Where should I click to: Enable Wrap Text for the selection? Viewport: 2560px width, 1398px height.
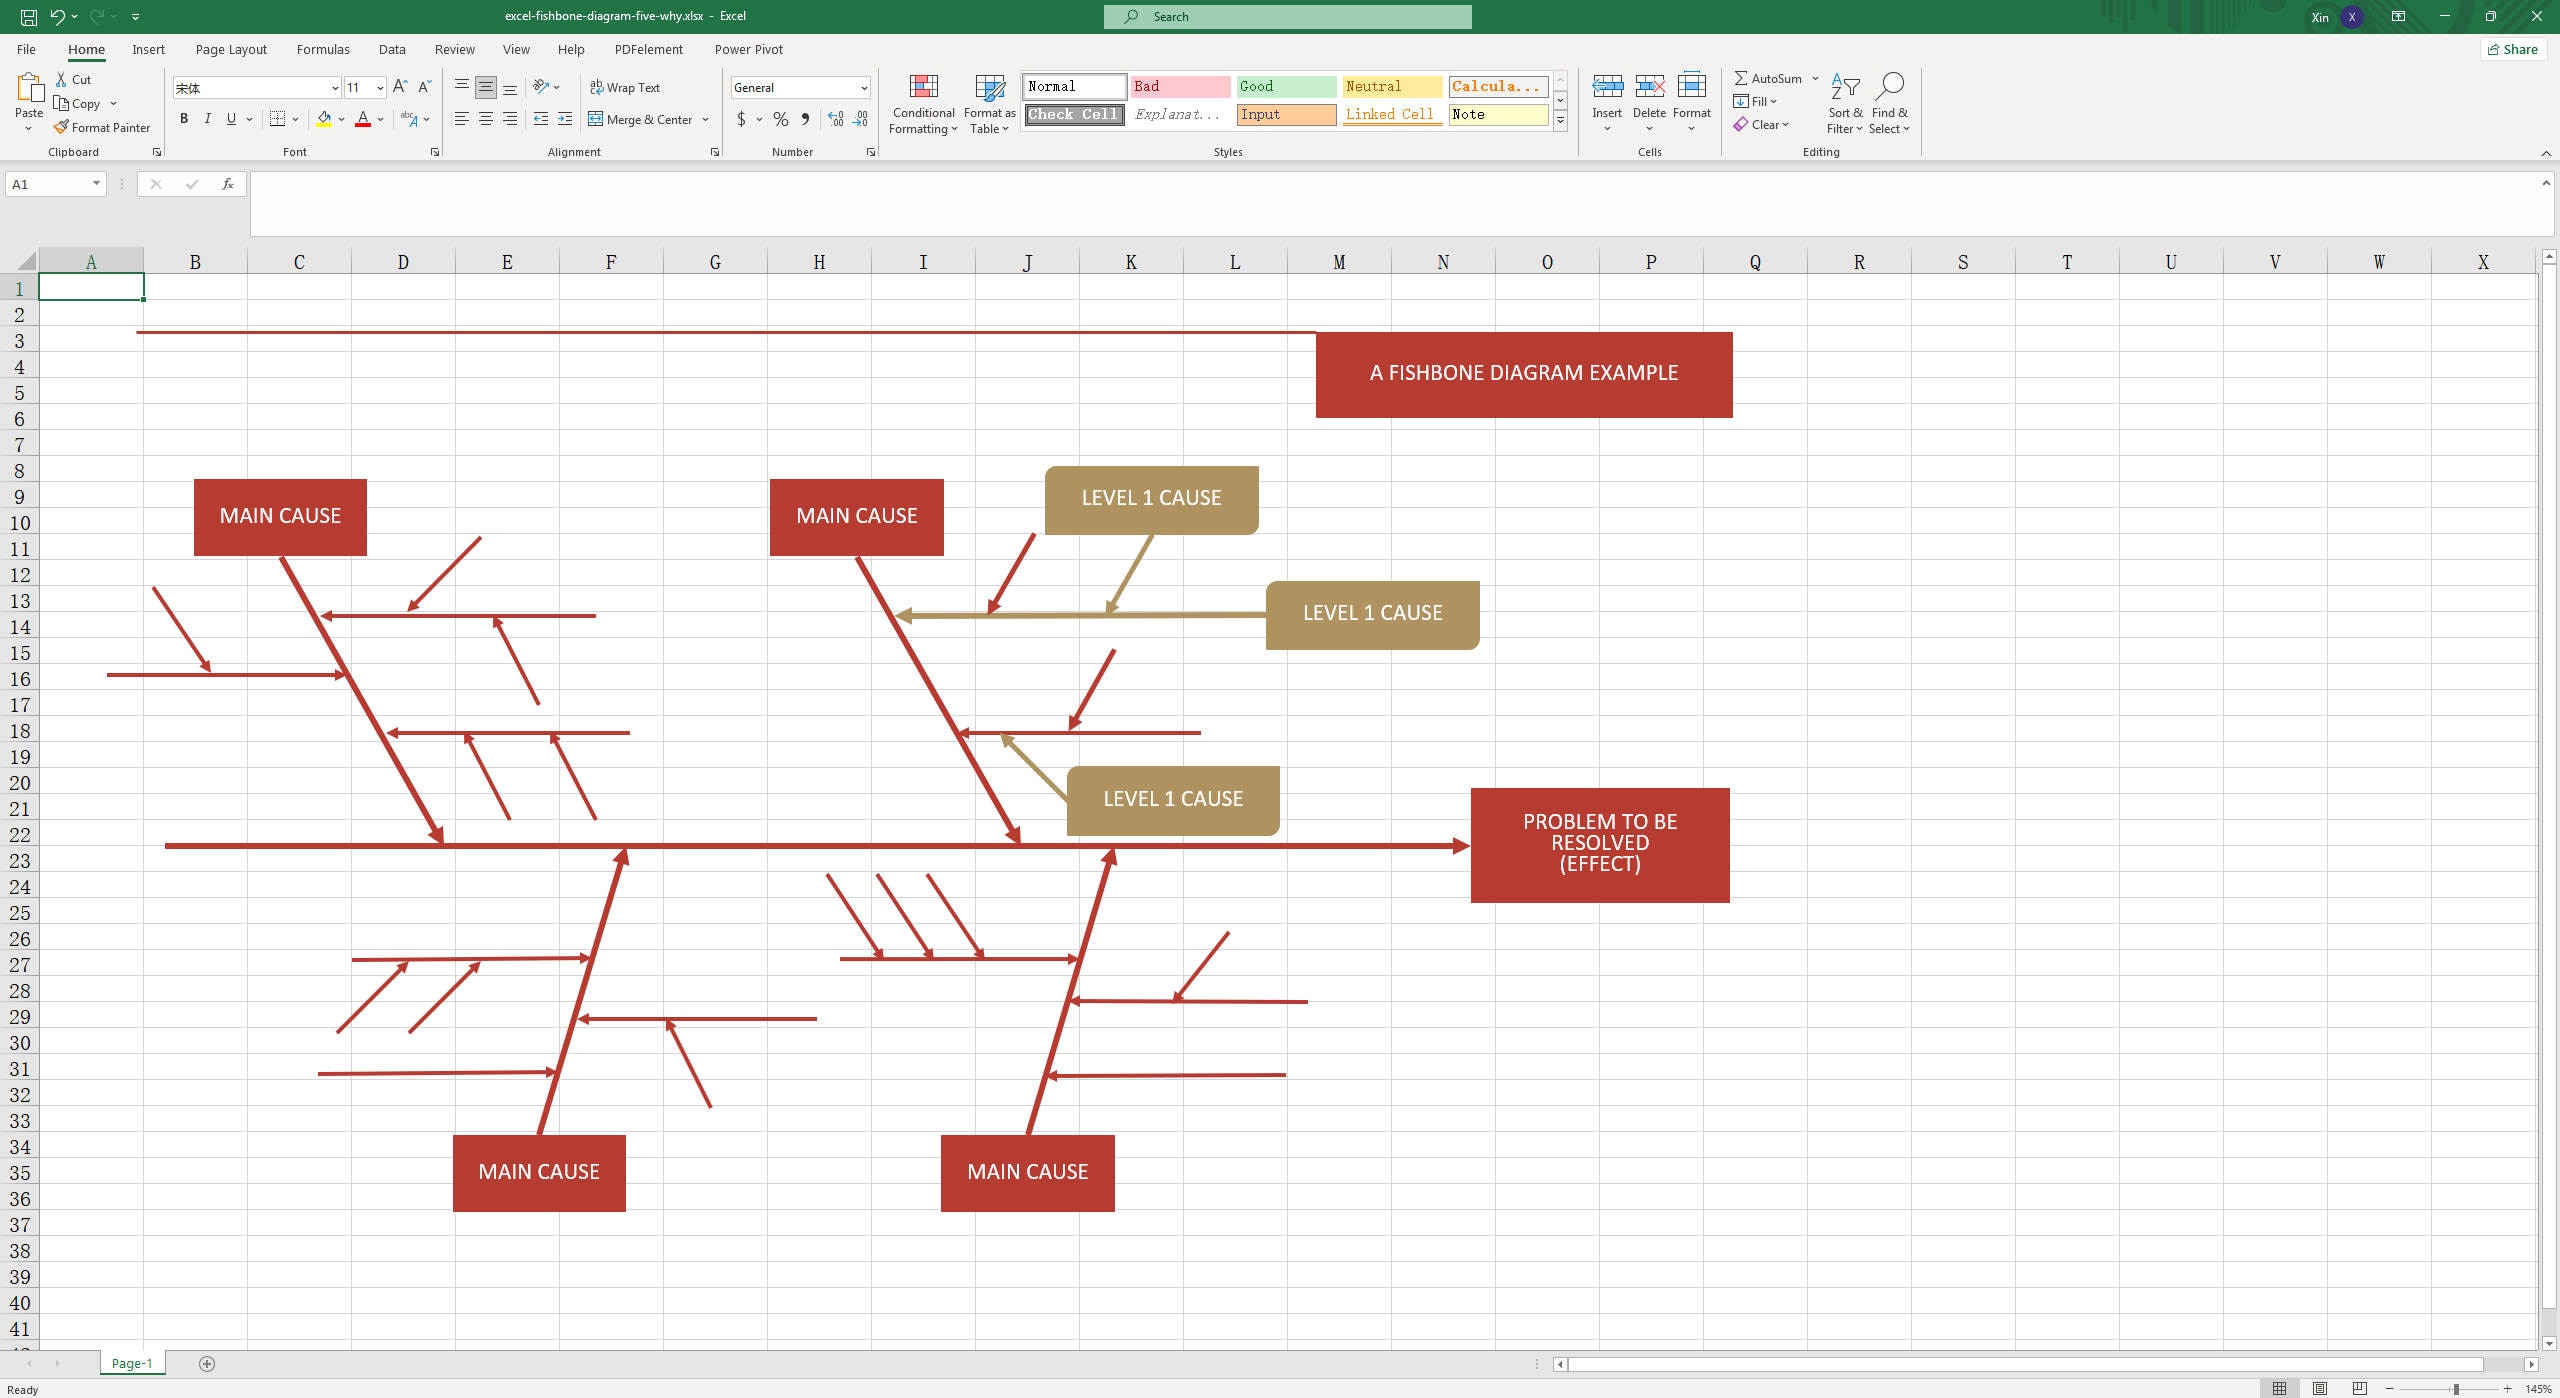click(x=625, y=87)
